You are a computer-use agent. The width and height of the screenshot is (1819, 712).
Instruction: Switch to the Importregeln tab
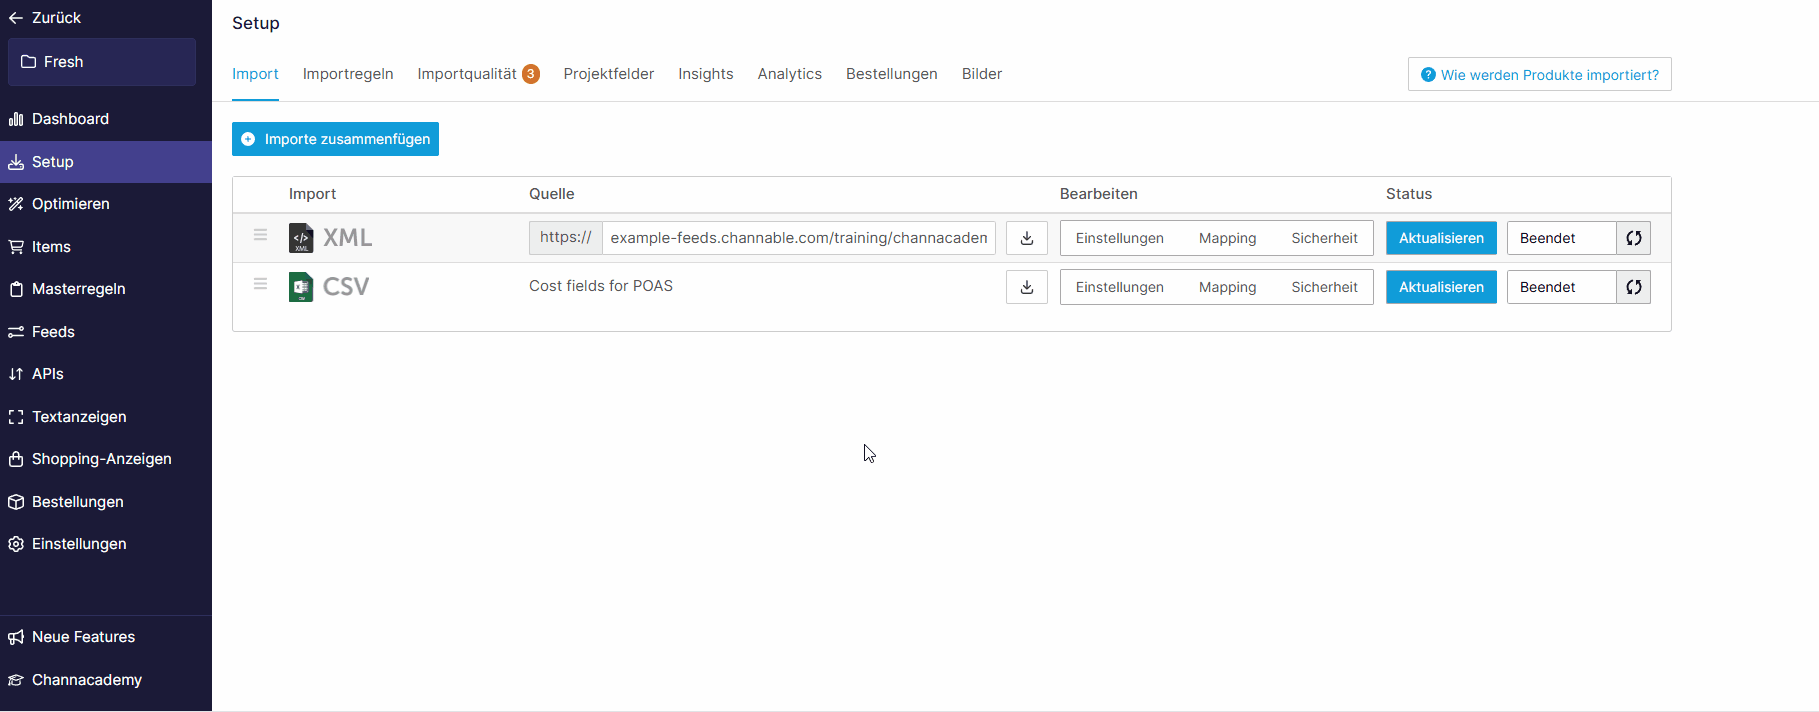[348, 74]
